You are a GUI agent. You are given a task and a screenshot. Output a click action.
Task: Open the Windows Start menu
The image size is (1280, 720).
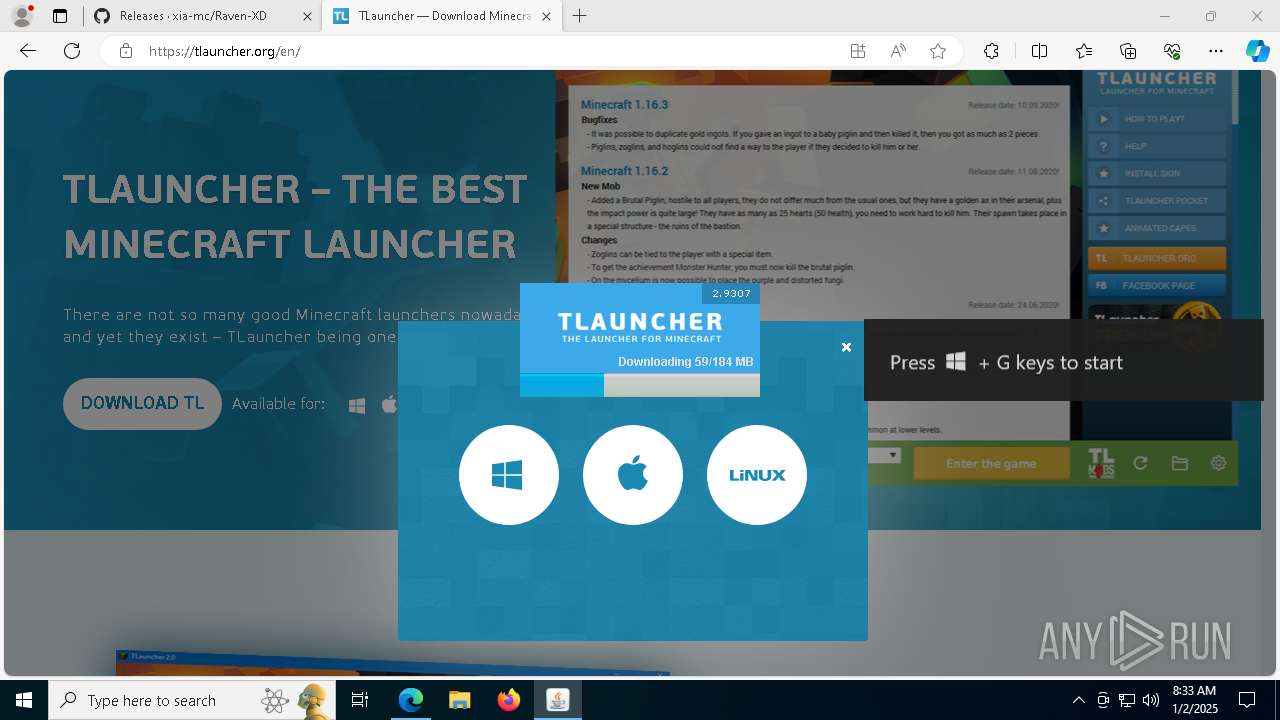(x=24, y=700)
